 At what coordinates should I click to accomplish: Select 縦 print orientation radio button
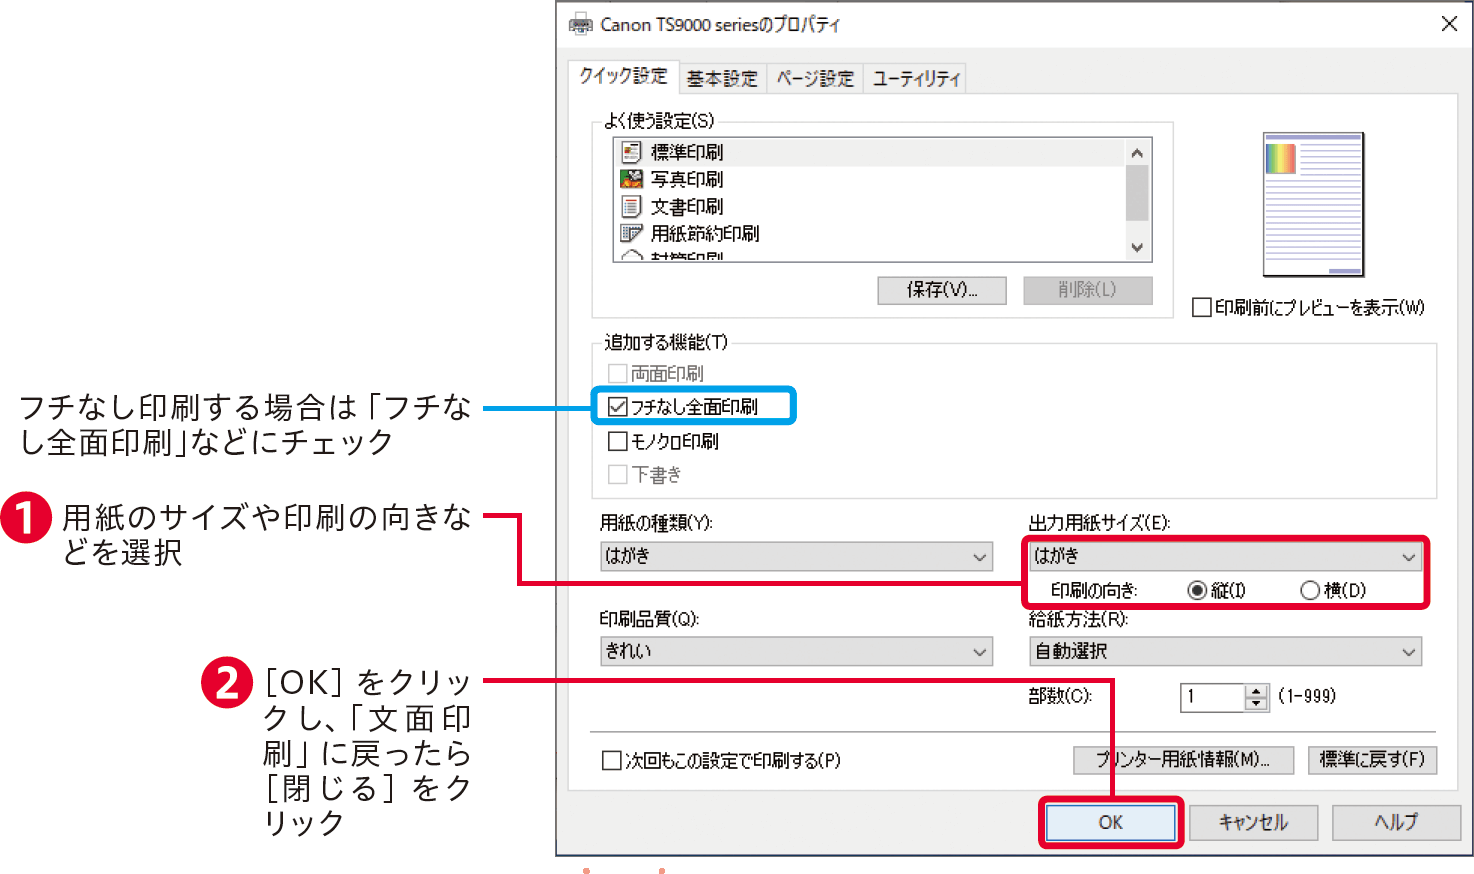[x=1197, y=590]
